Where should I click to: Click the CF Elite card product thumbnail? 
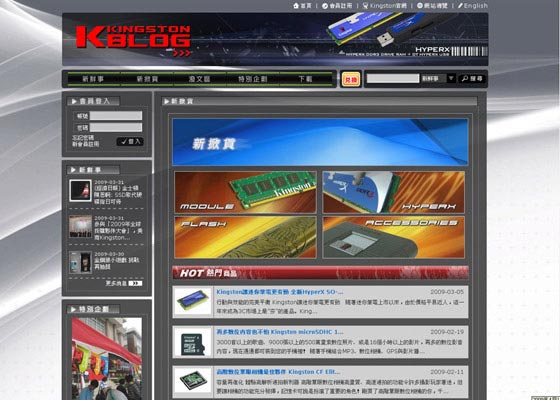coord(192,381)
